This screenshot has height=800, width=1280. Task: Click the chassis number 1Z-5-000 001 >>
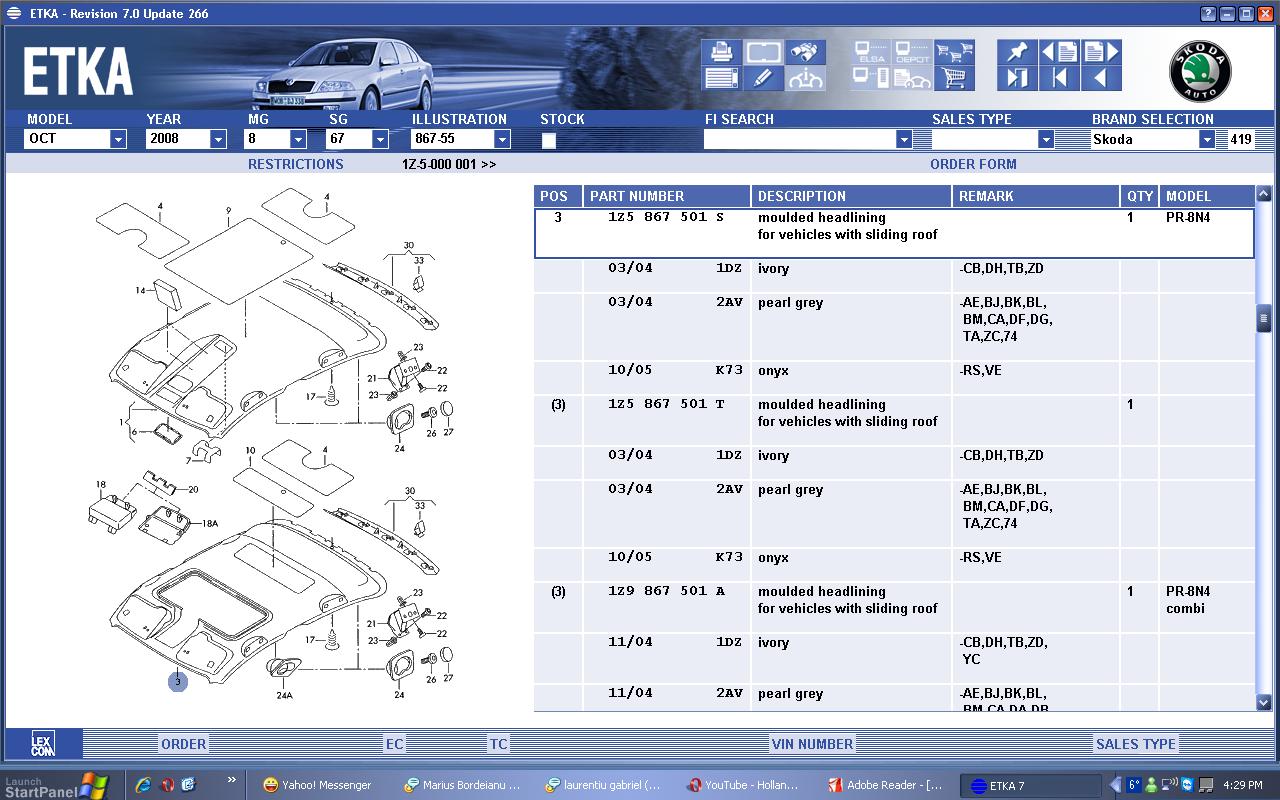(x=449, y=164)
